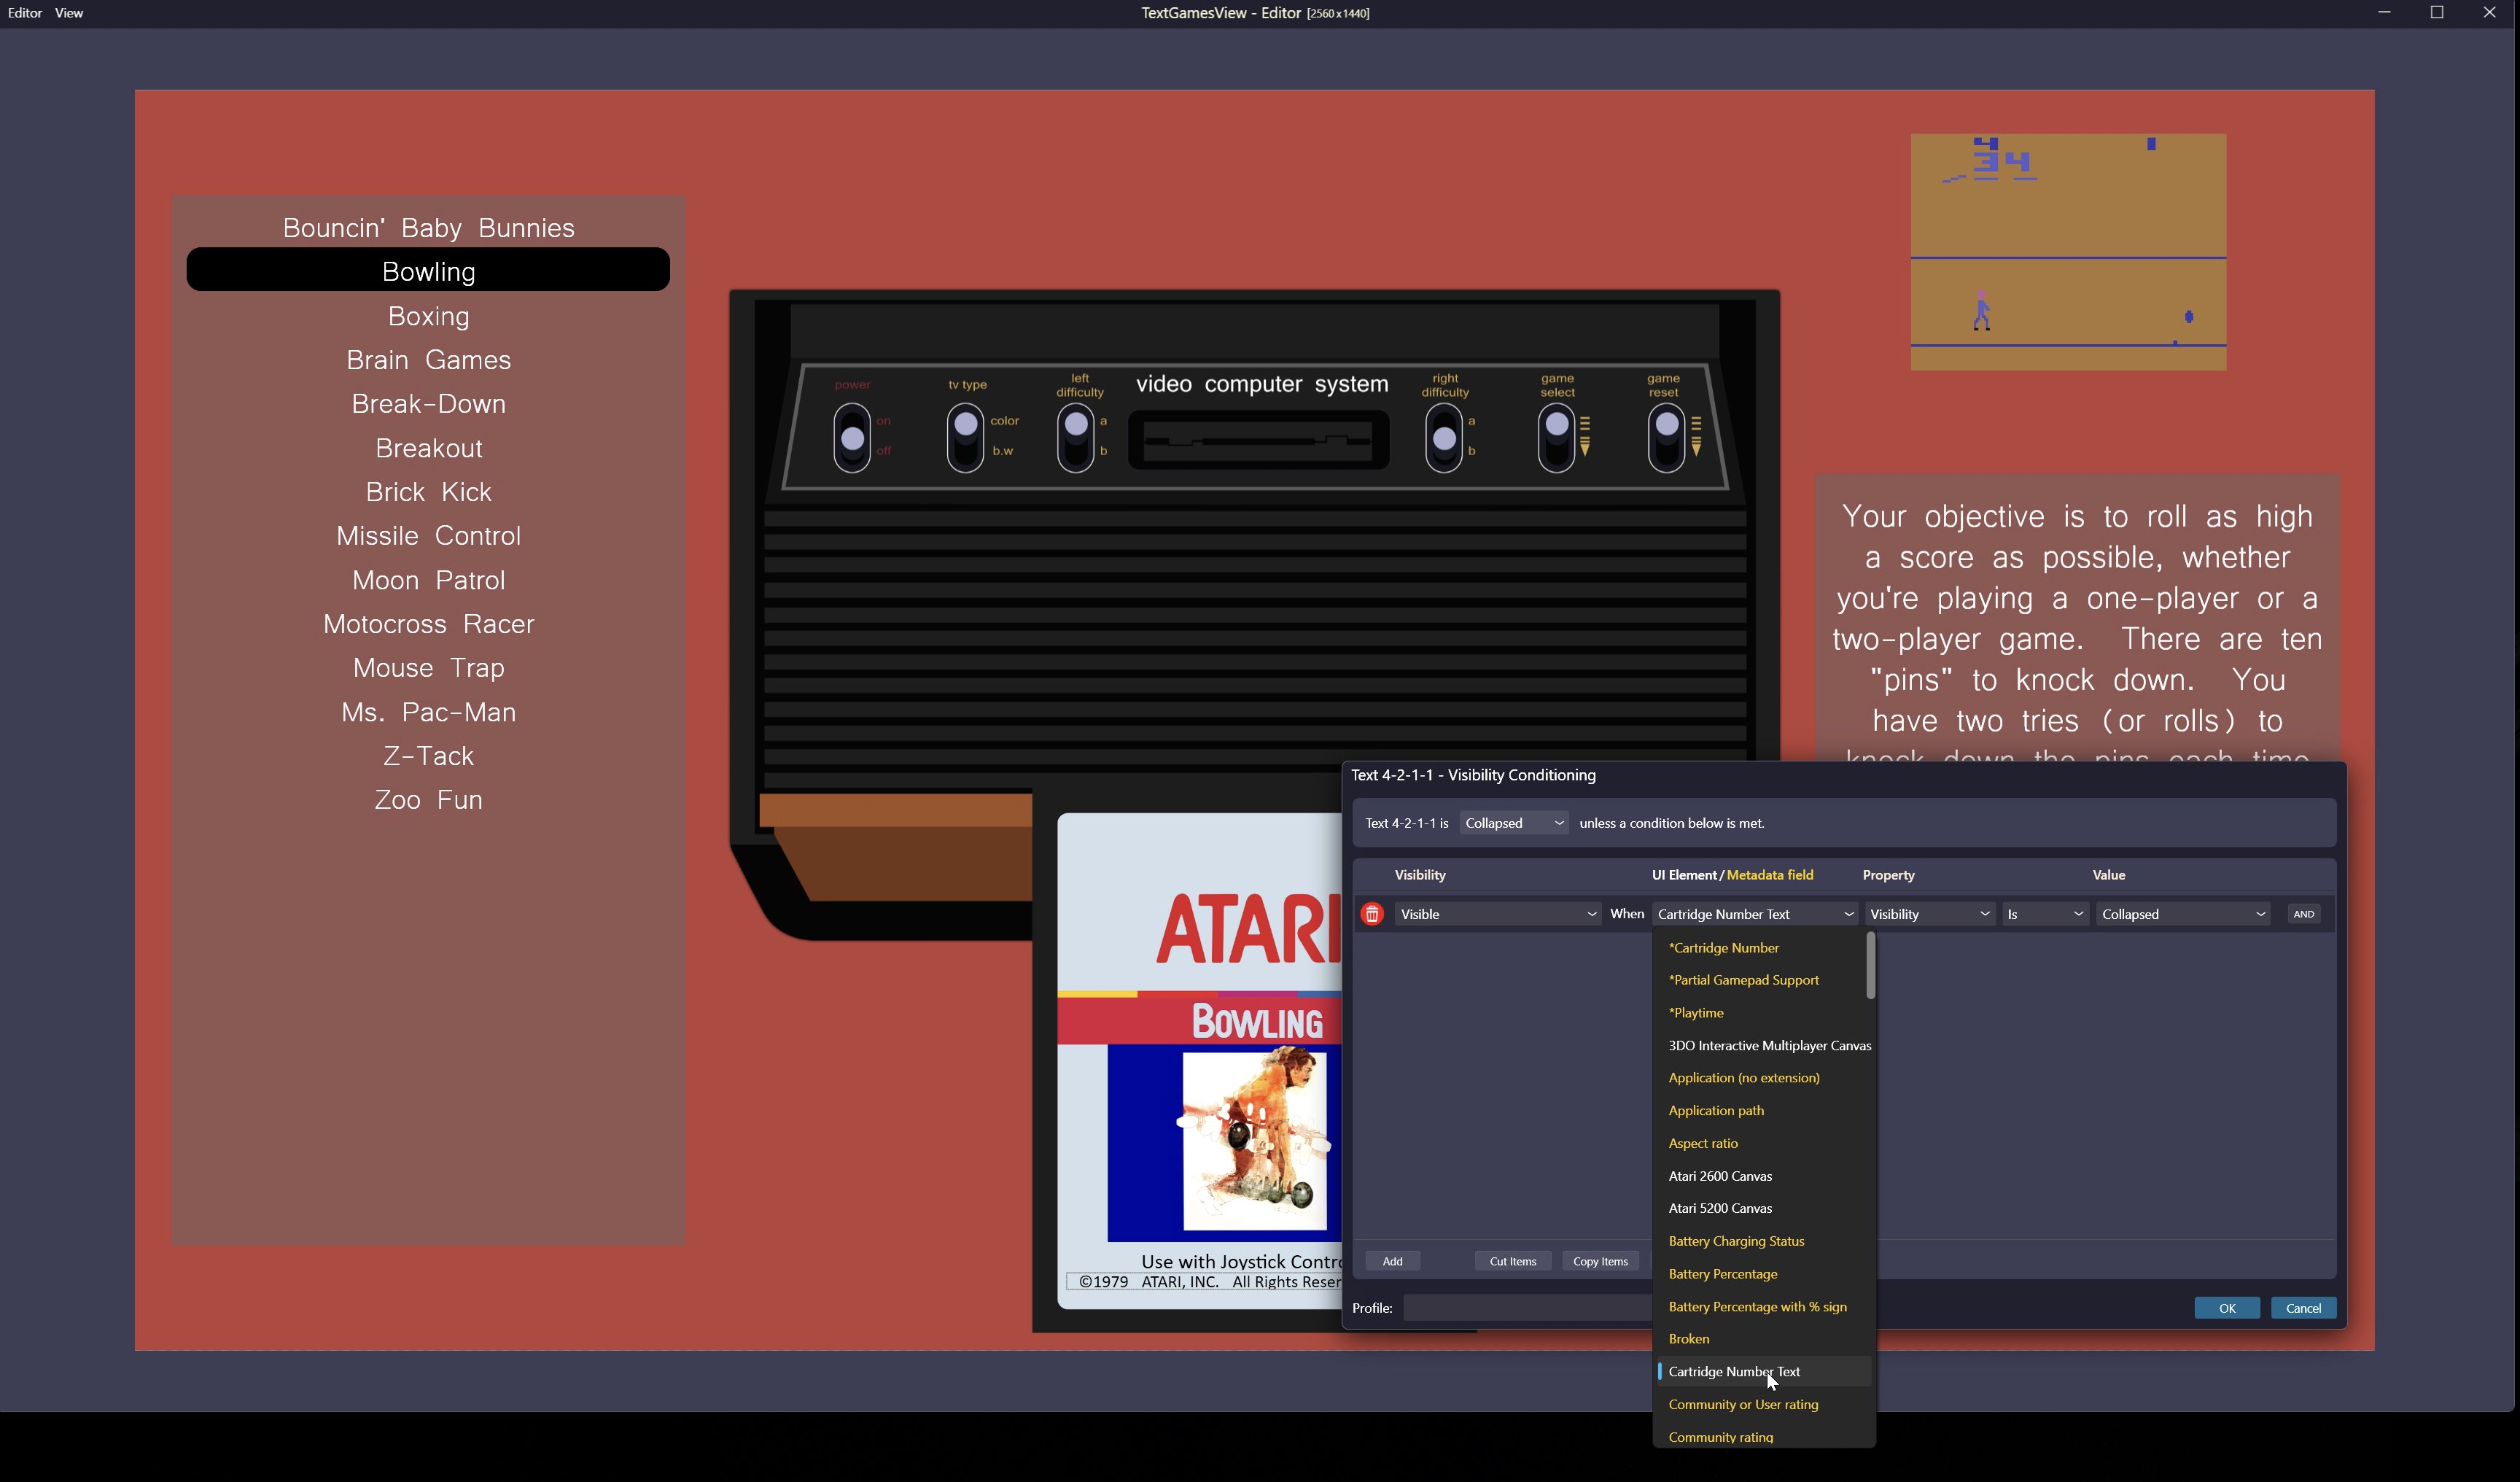Select Moon Patrol in game list

[428, 580]
